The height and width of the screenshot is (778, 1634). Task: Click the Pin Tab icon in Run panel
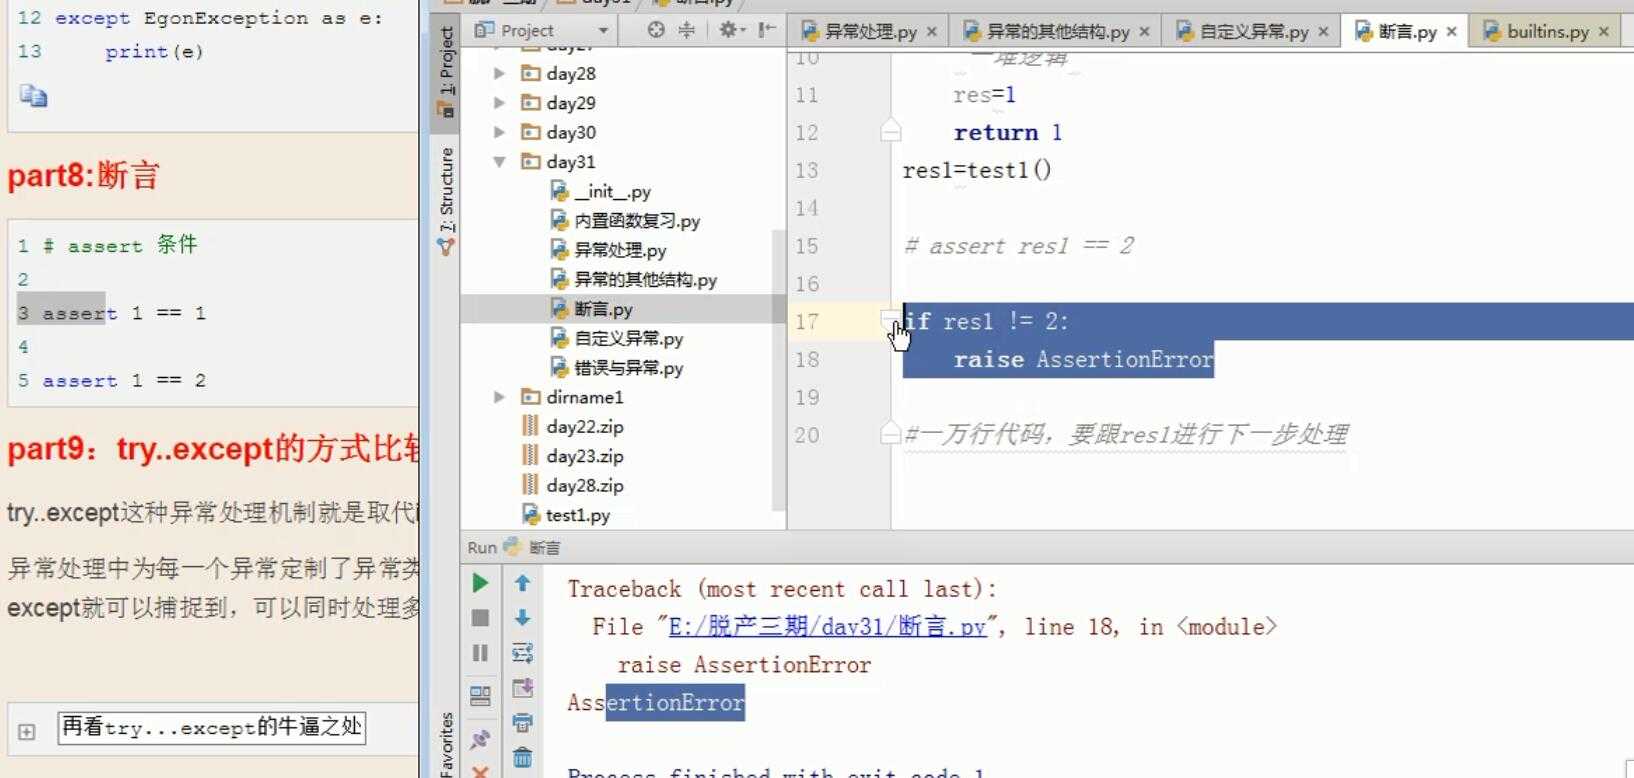[480, 739]
